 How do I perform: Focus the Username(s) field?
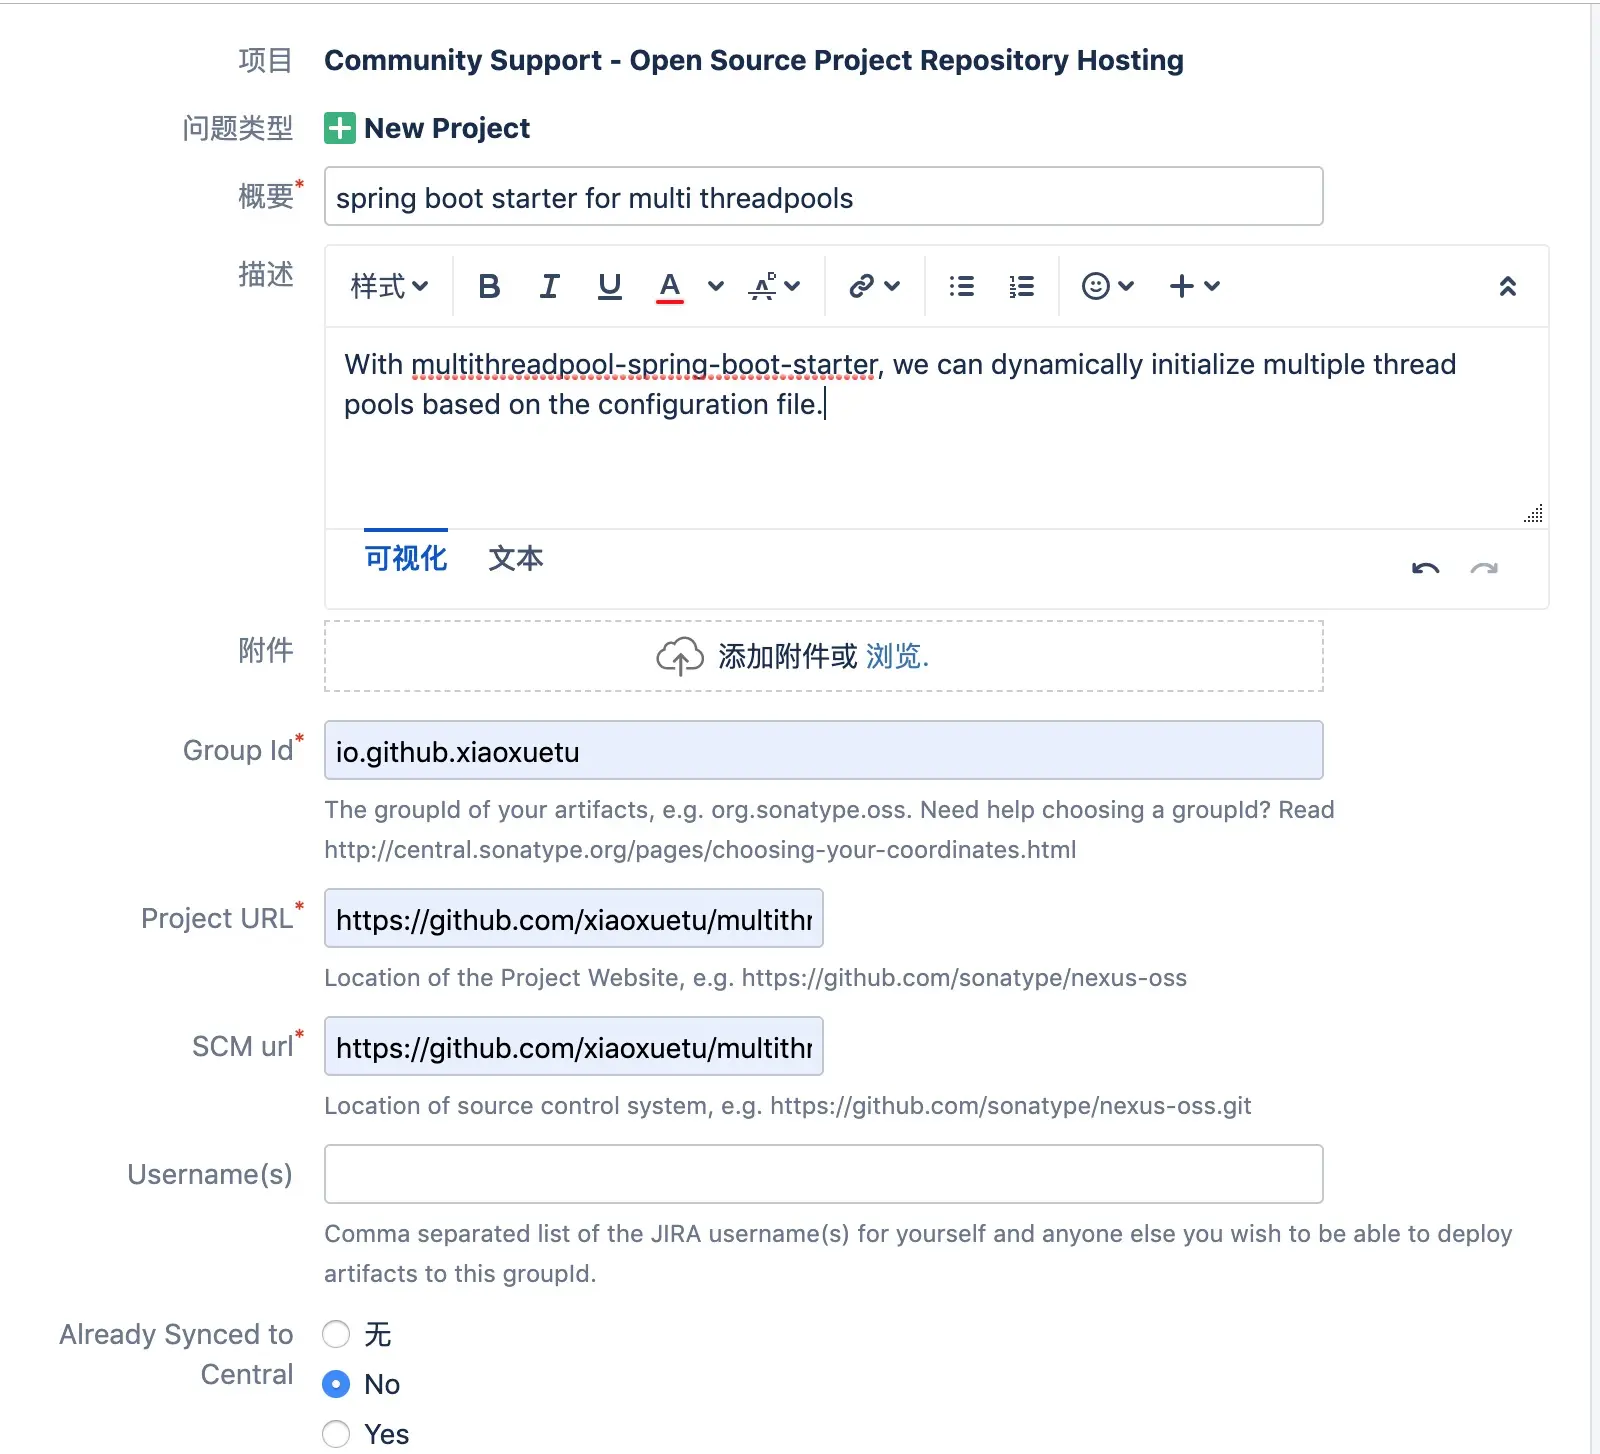click(x=823, y=1174)
